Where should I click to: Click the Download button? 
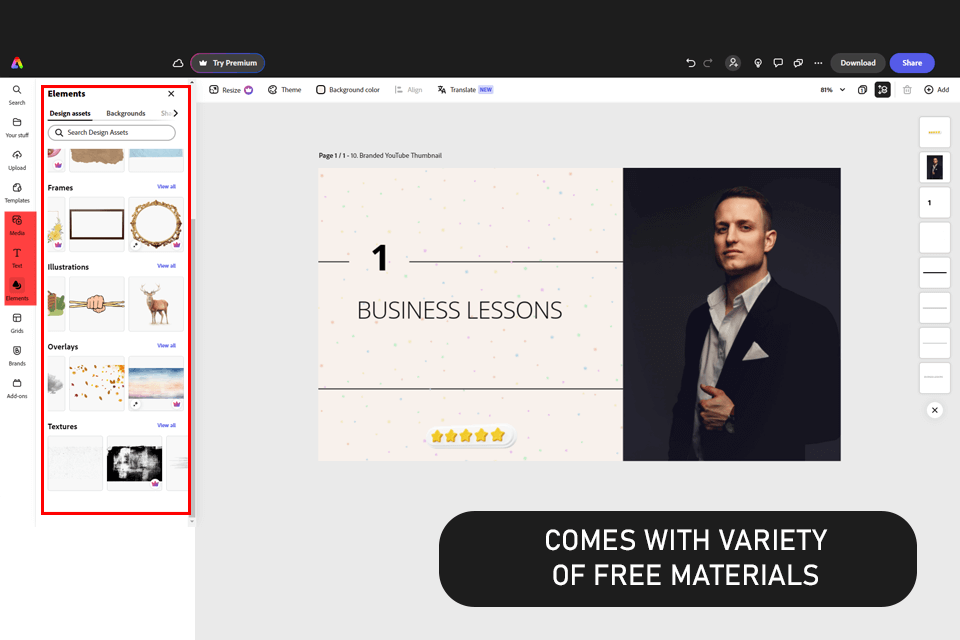(x=857, y=63)
